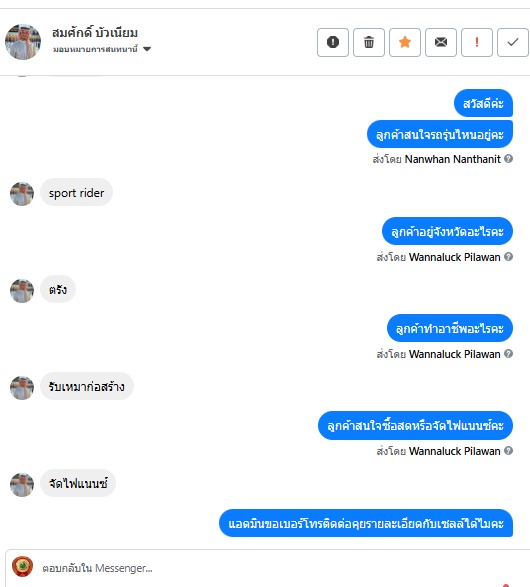The height and width of the screenshot is (587, 530).
Task: Click the Nanwhan Nanthanit sender name
Action: point(453,159)
